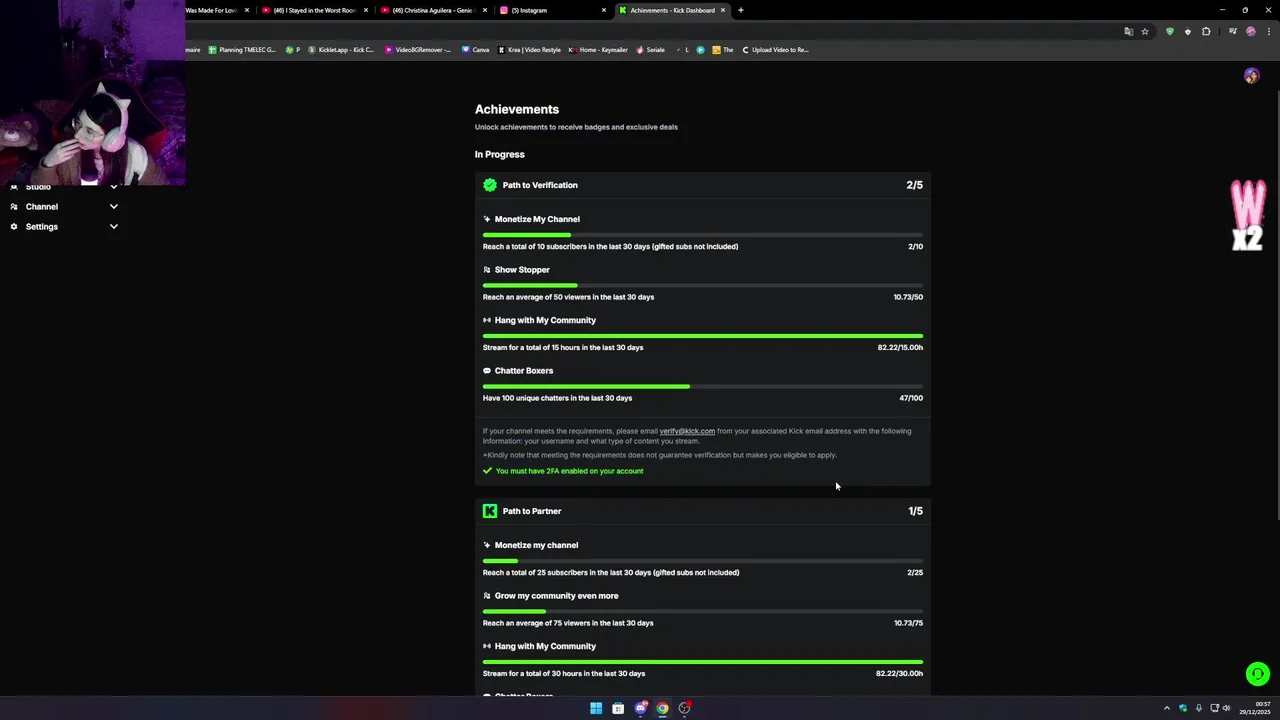The height and width of the screenshot is (720, 1280).
Task: Expand the Channel sidebar section
Action: (x=114, y=207)
